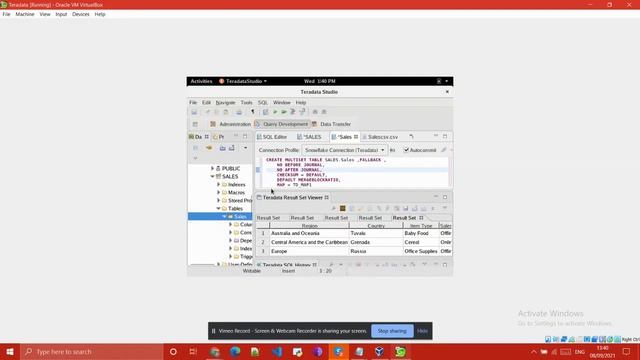Click the Windows search box
640x360 pixels.
(92, 351)
